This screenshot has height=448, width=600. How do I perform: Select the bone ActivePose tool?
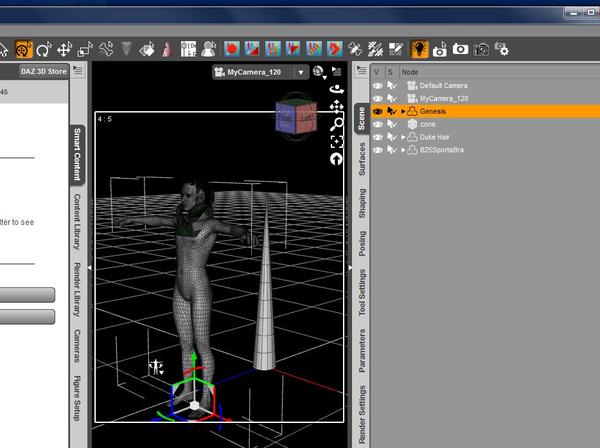click(x=106, y=50)
